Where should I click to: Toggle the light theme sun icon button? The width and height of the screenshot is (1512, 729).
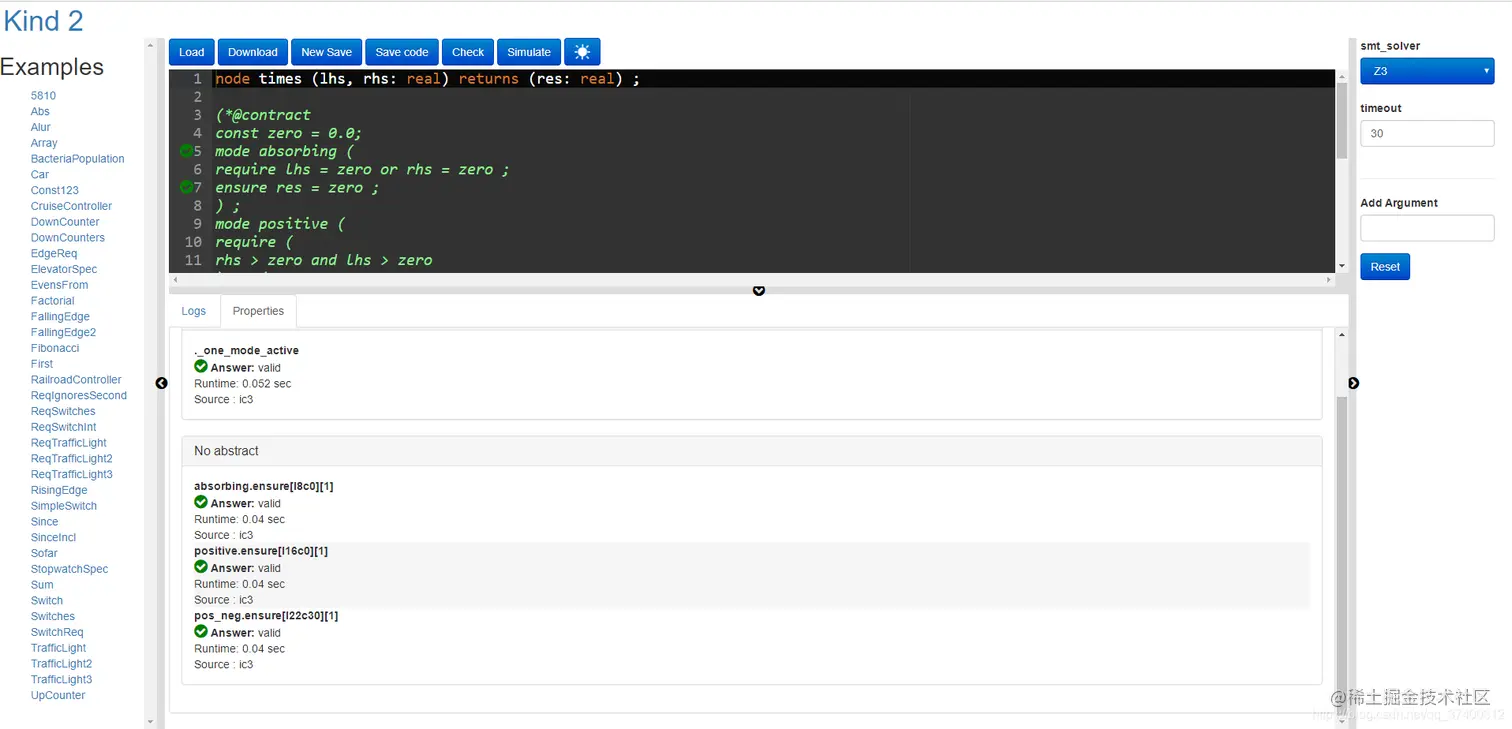pos(582,52)
